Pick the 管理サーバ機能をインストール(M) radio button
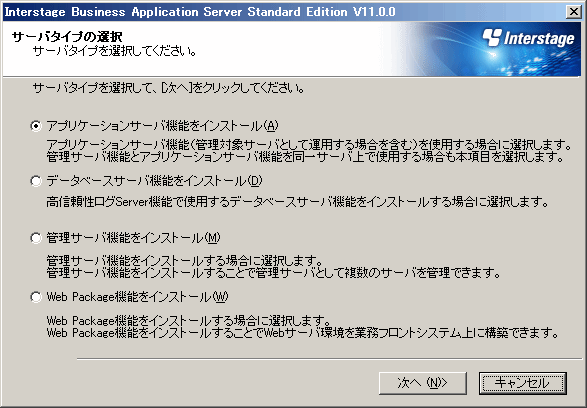Screen dimensions: 587x408 point(36,238)
